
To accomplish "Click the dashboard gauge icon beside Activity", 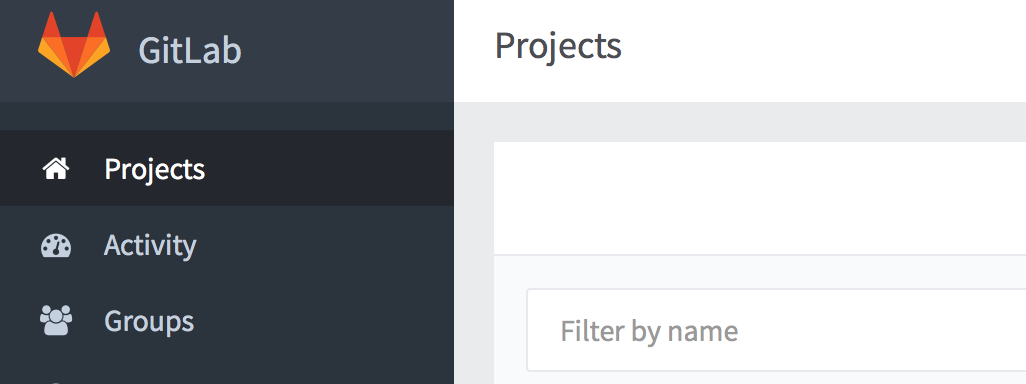I will (56, 245).
